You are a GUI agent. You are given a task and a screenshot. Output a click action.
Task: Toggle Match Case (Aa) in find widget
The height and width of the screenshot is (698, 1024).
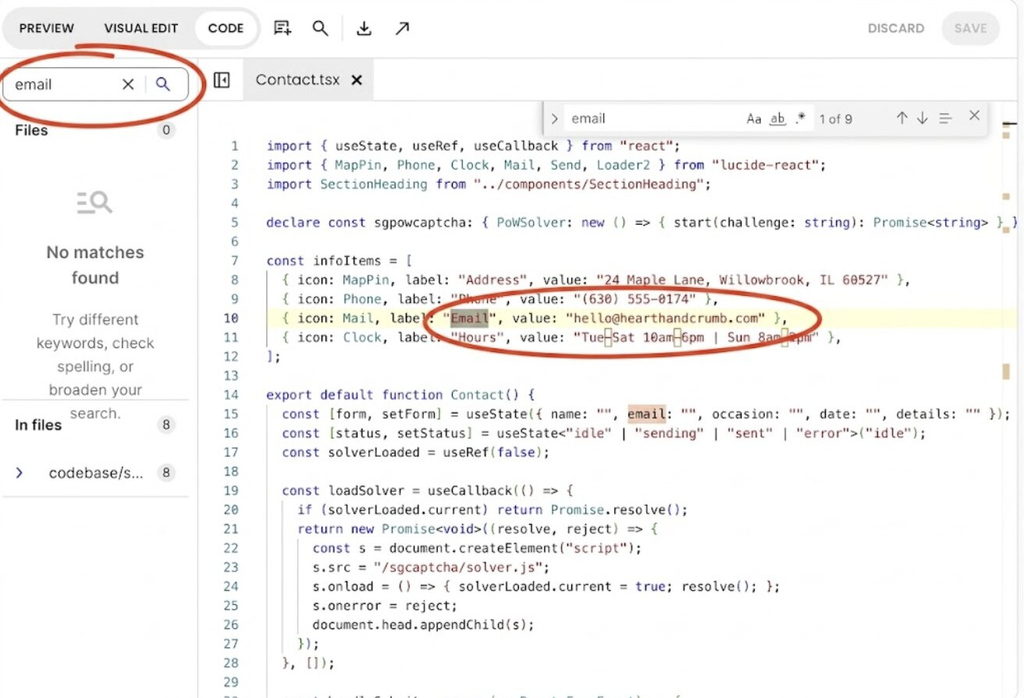(x=754, y=119)
